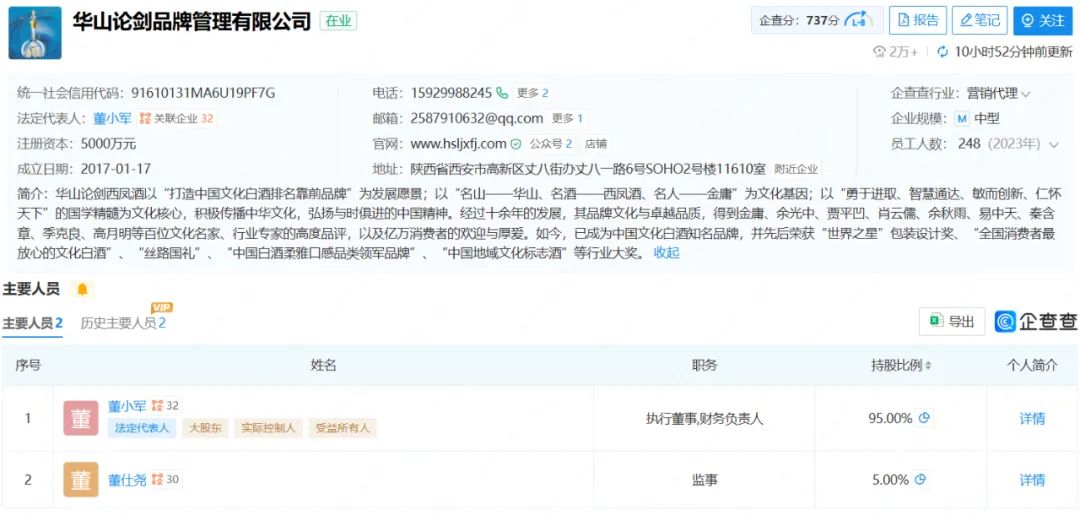Open 董小军 name link in table
Image resolution: width=1080 pixels, height=515 pixels.
pos(127,406)
